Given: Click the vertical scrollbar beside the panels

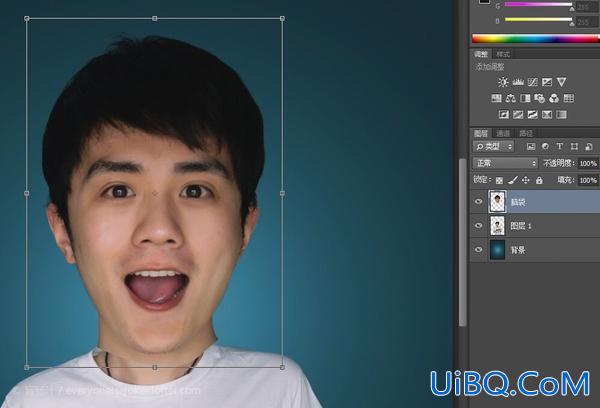Looking at the screenshot, I should point(463,242).
